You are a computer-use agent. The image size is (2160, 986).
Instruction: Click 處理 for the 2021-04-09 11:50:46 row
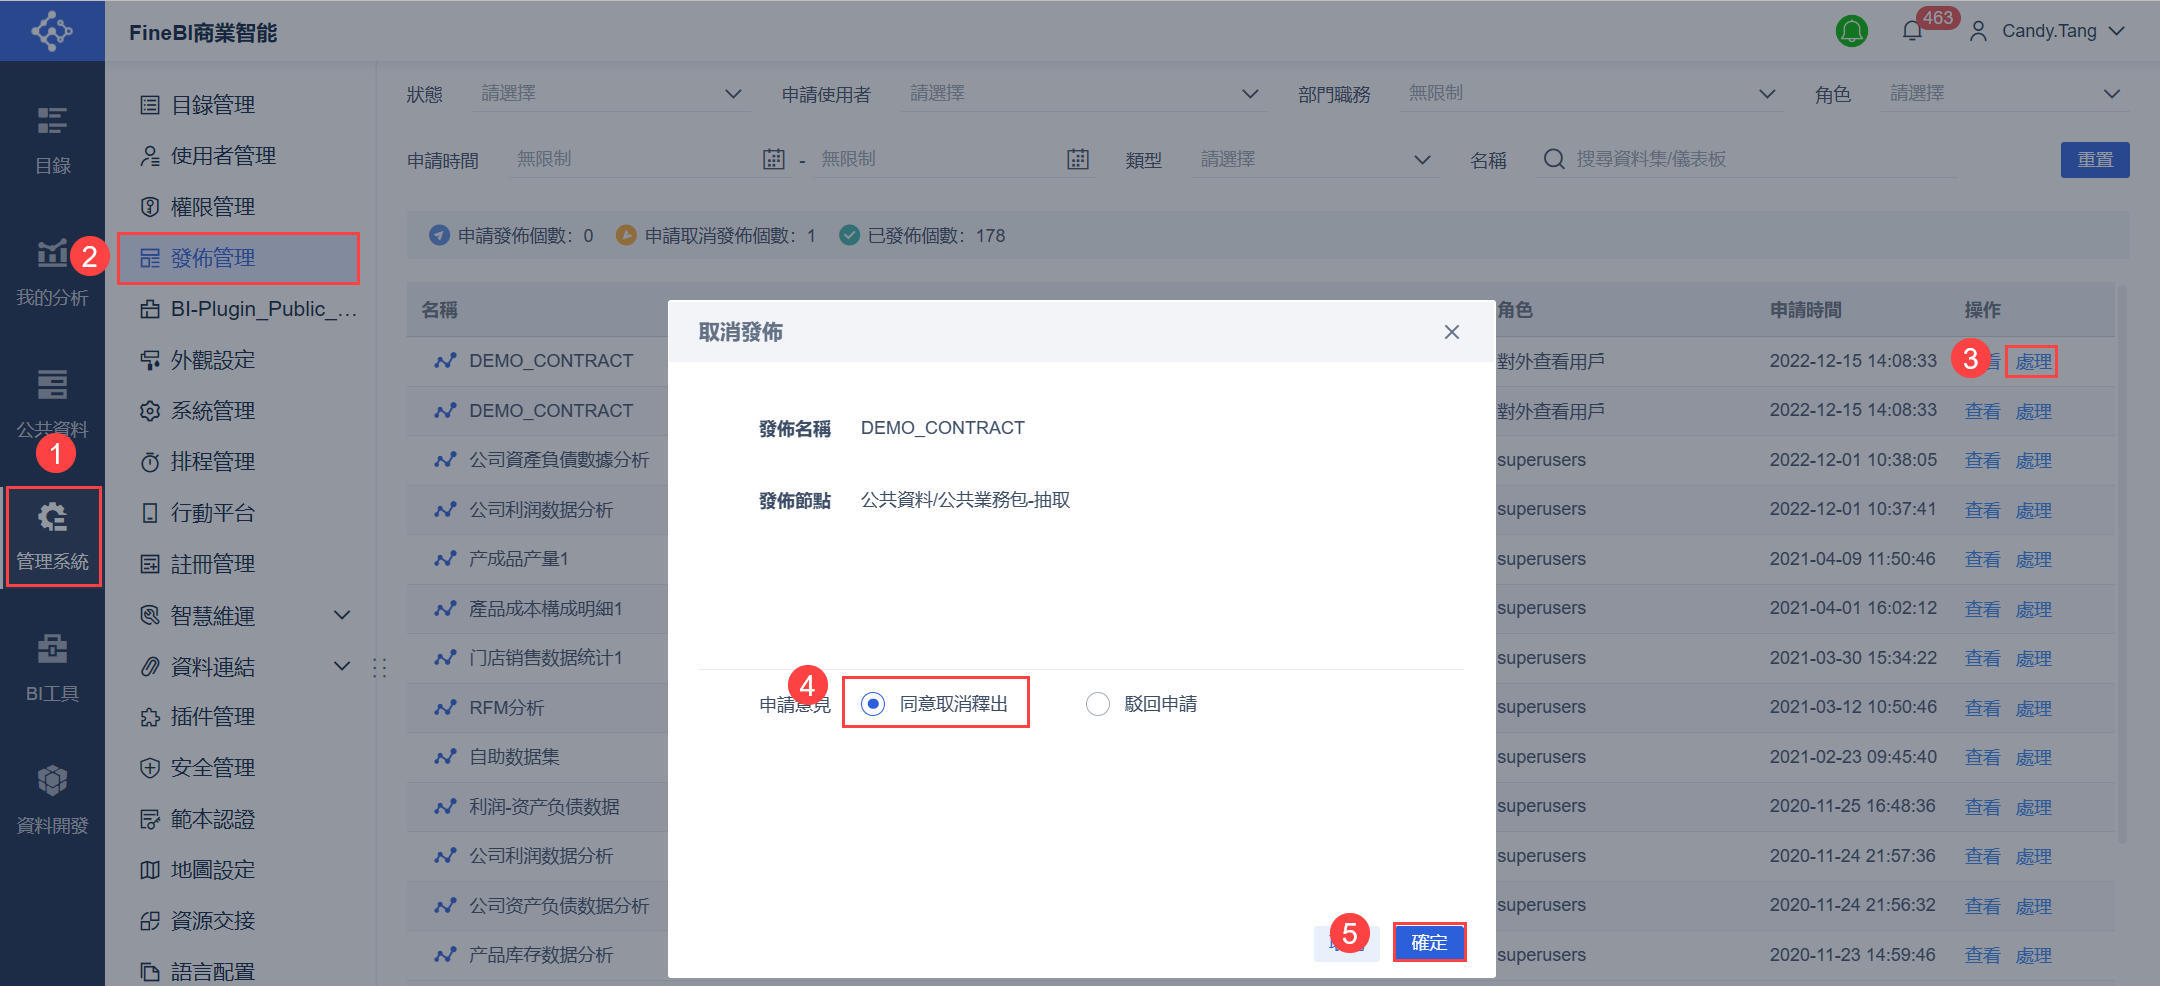(2033, 560)
